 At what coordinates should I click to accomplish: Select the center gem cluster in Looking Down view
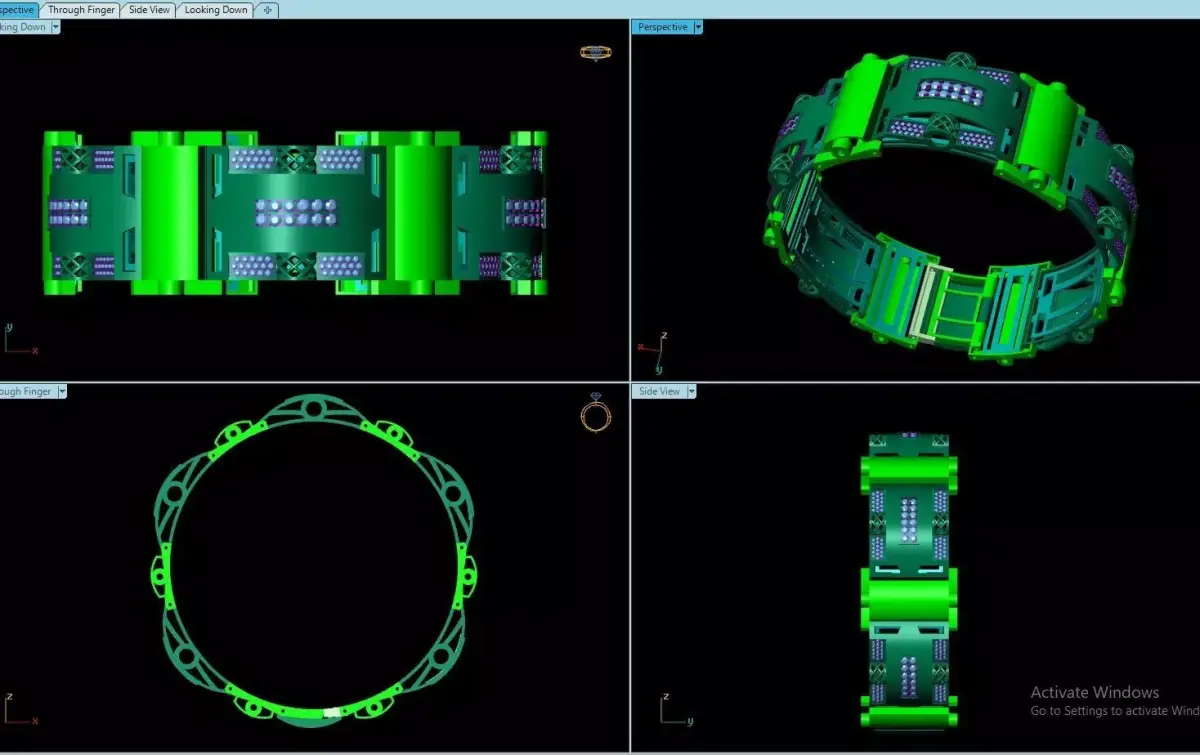point(295,211)
